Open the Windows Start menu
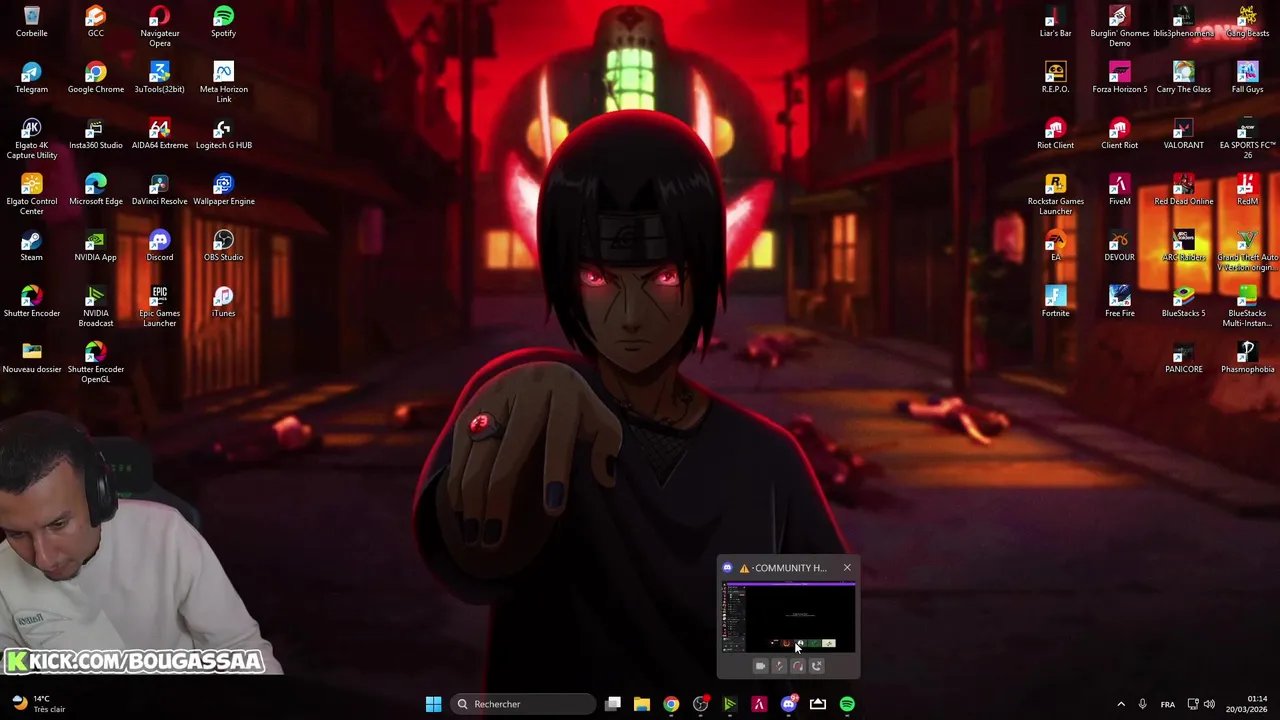1280x720 pixels. click(x=433, y=704)
